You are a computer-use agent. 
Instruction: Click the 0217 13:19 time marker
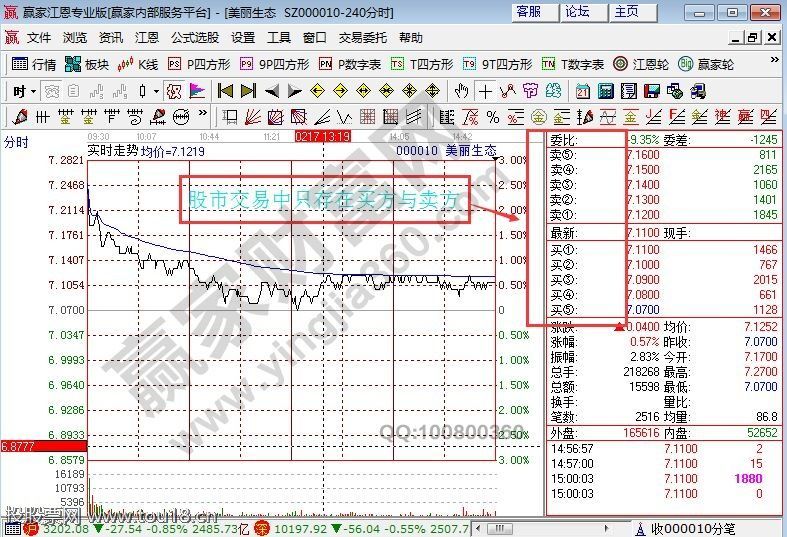[x=323, y=137]
